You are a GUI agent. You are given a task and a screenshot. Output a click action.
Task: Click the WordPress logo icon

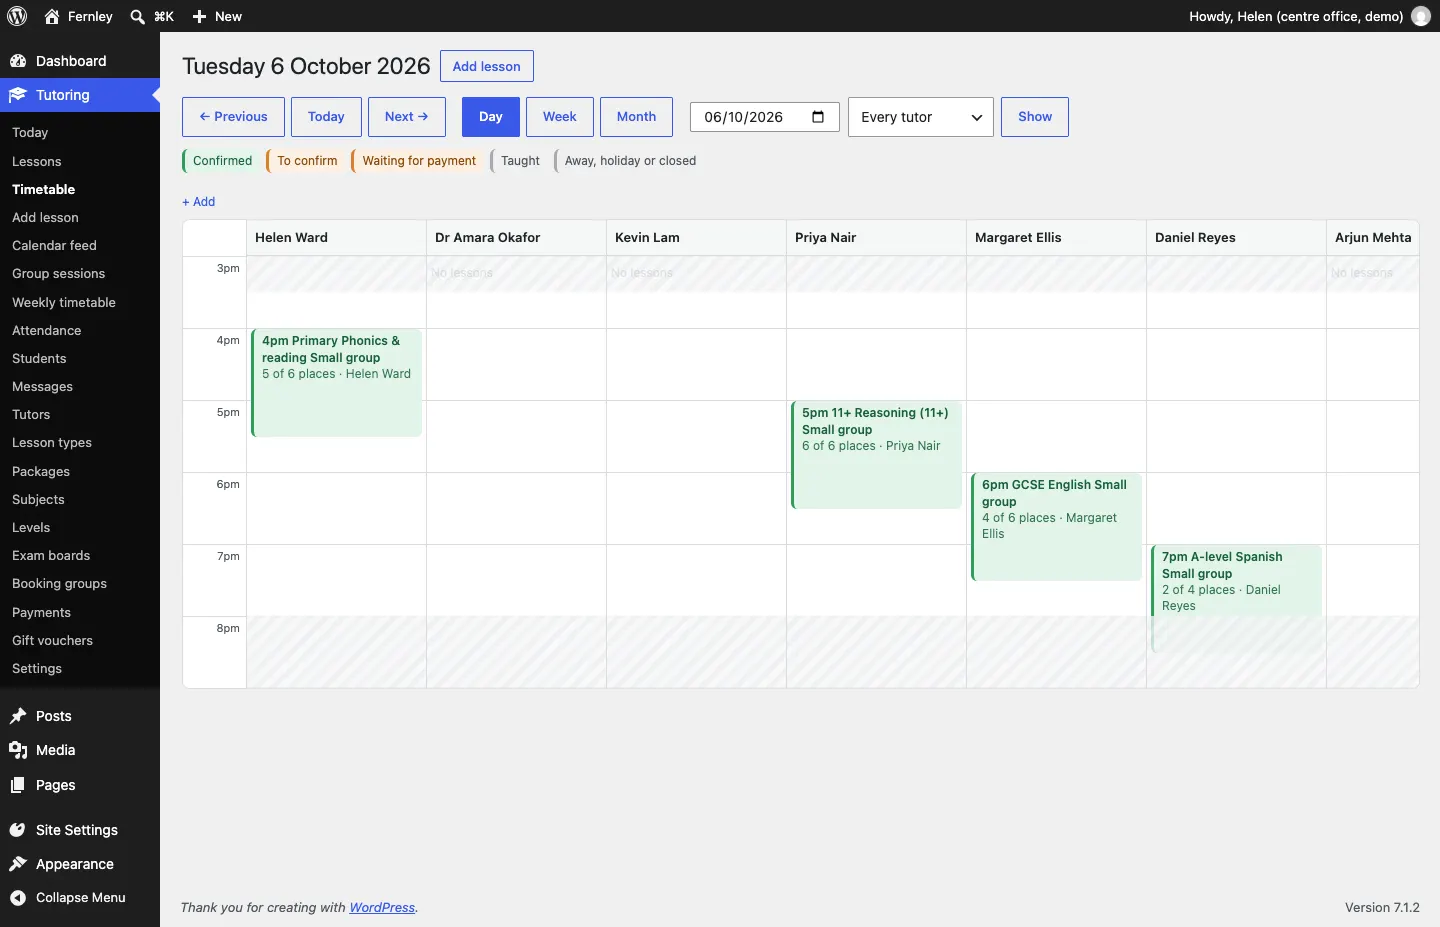click(17, 16)
